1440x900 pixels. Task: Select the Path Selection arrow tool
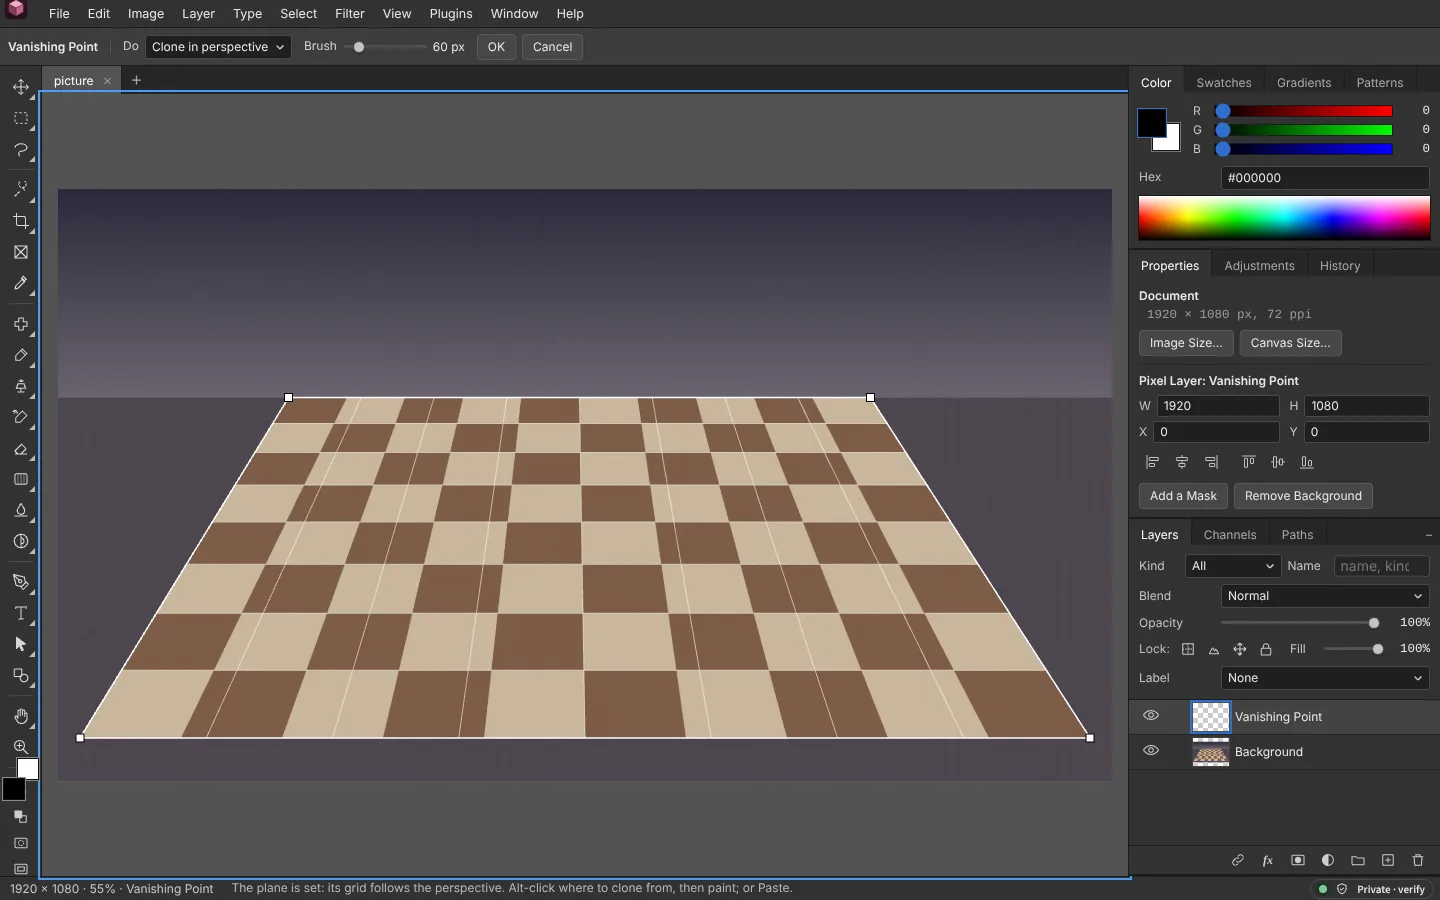21,644
